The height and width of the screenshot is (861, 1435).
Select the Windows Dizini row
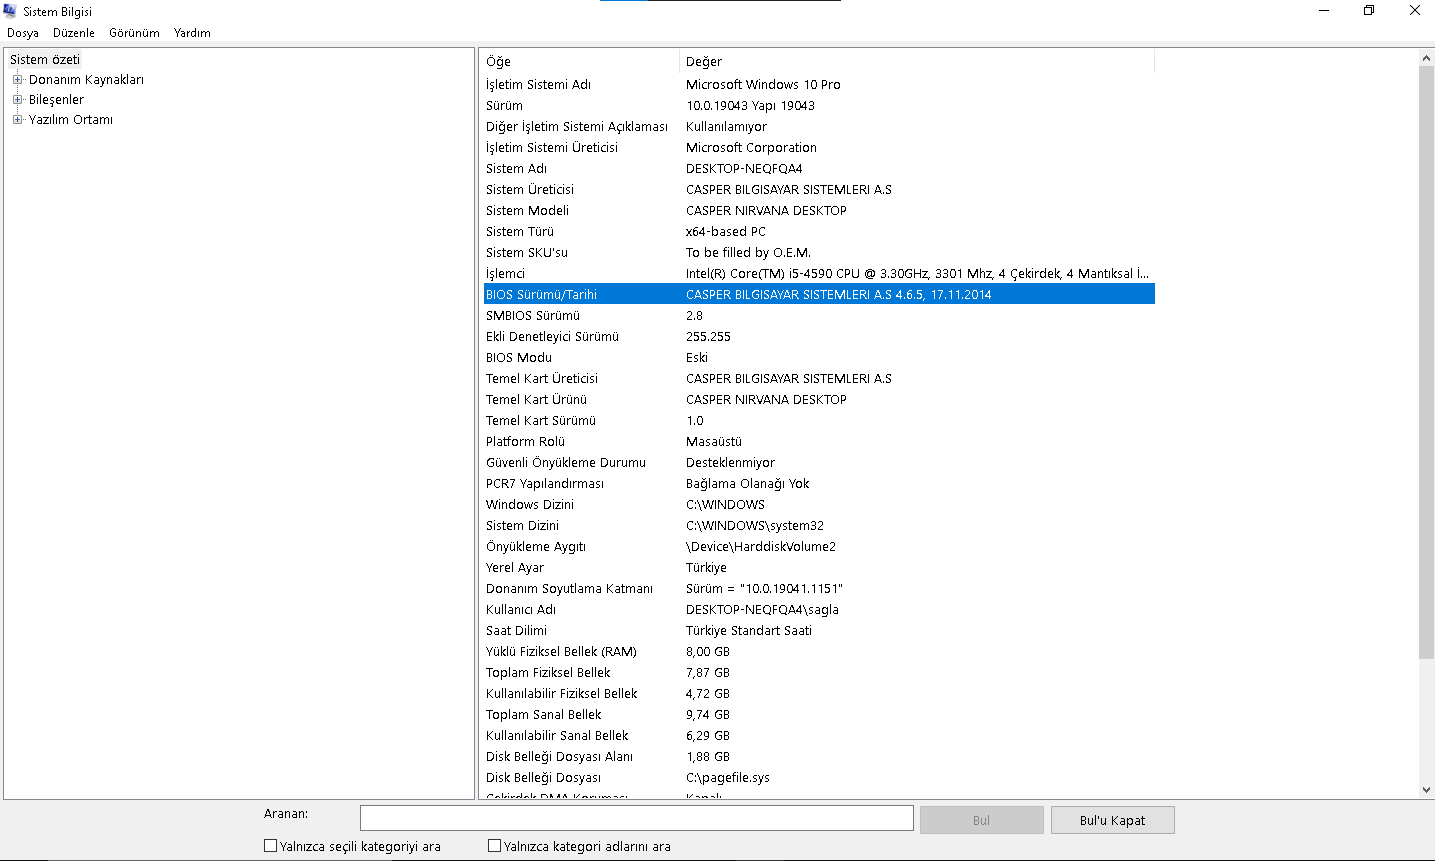click(x=819, y=505)
